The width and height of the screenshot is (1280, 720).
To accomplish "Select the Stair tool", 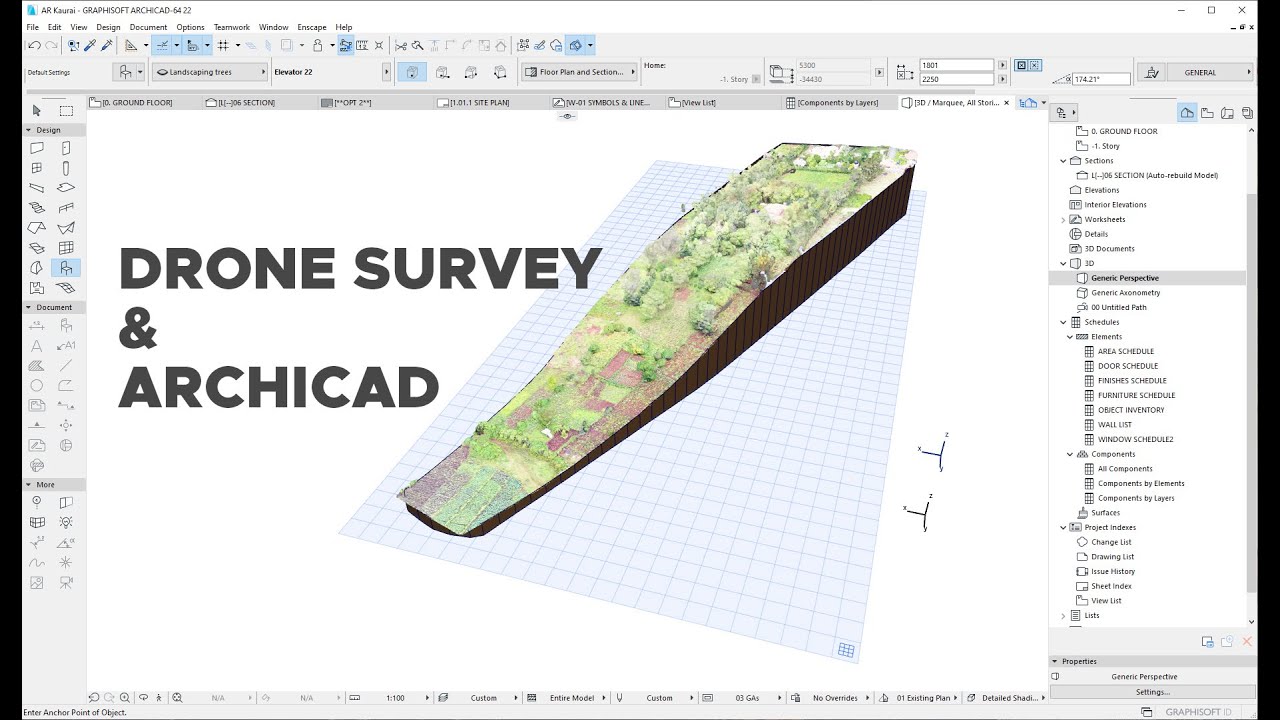I will [37, 208].
